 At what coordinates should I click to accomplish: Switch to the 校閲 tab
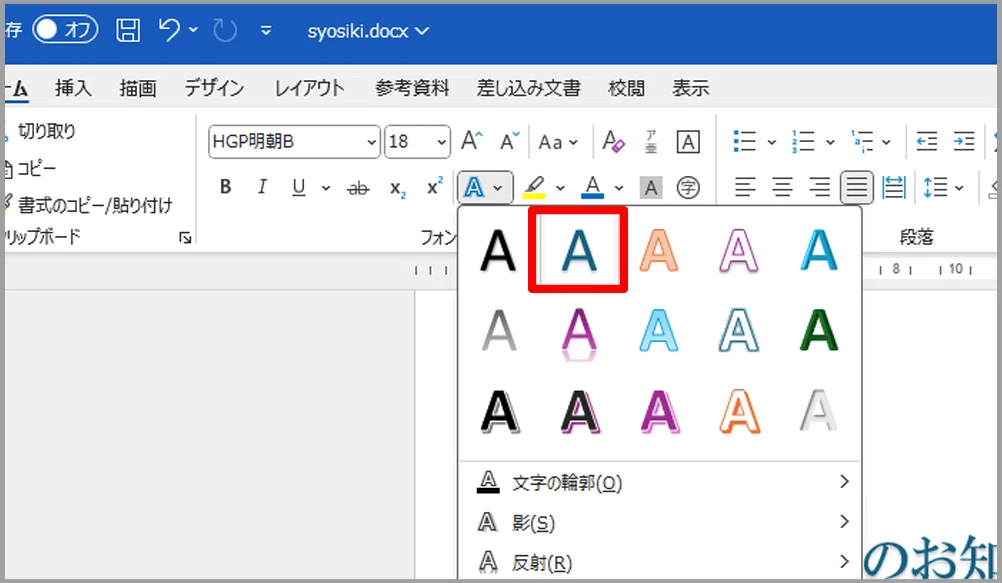pyautogui.click(x=626, y=88)
